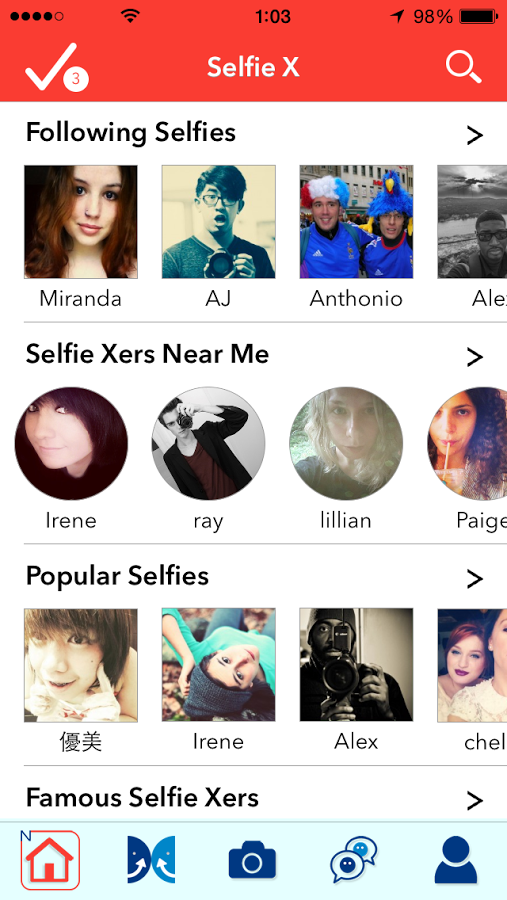Viewport: 507px width, 900px height.
Task: Expand Selfie Xers Near Me arrow
Action: coord(474,357)
